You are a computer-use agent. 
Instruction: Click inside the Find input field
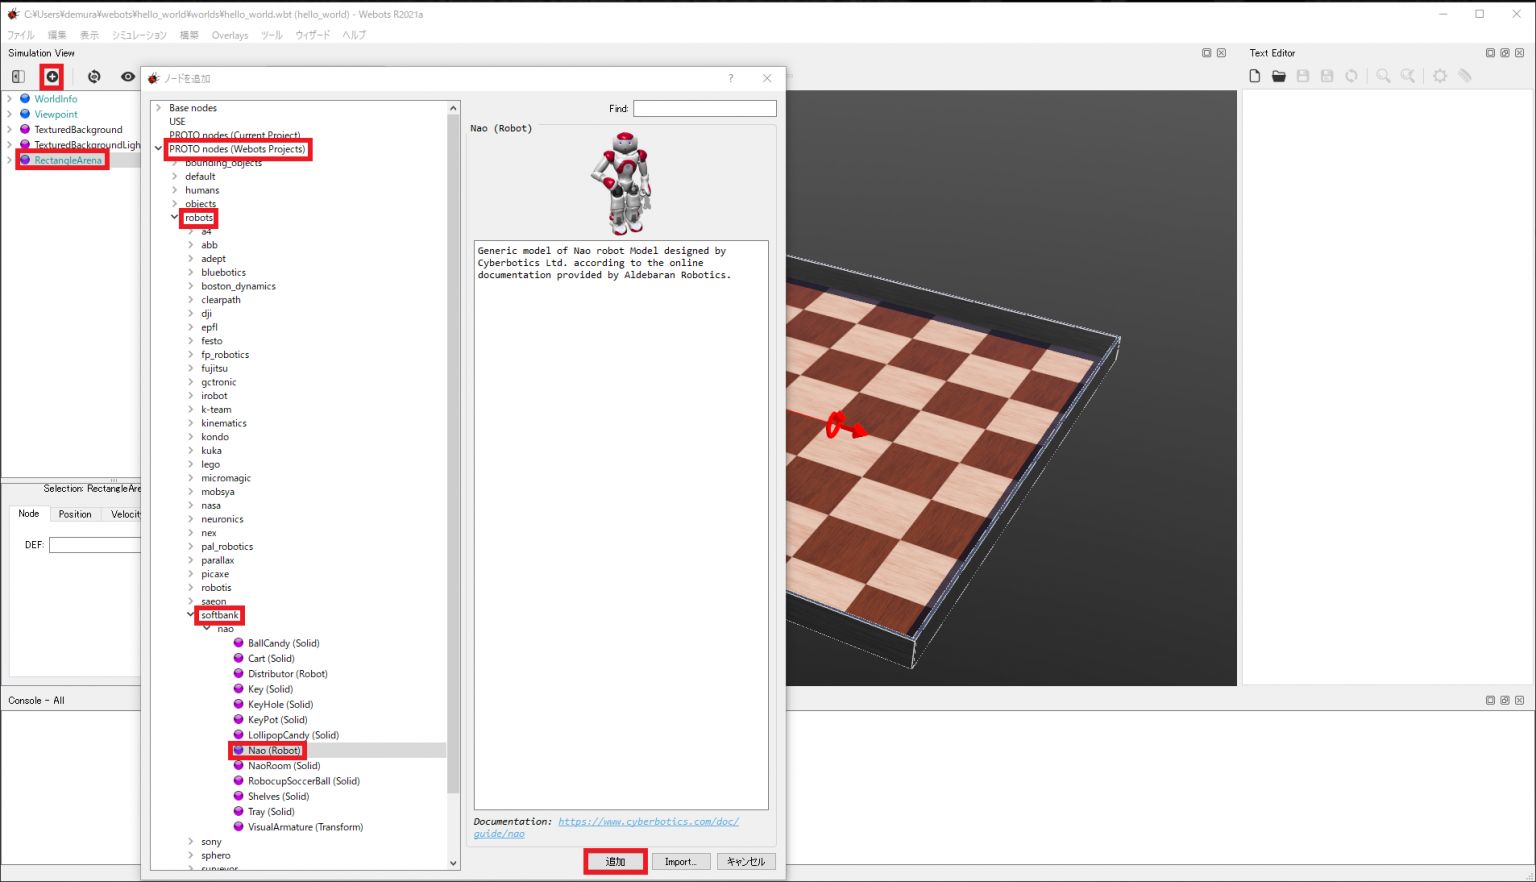(704, 108)
